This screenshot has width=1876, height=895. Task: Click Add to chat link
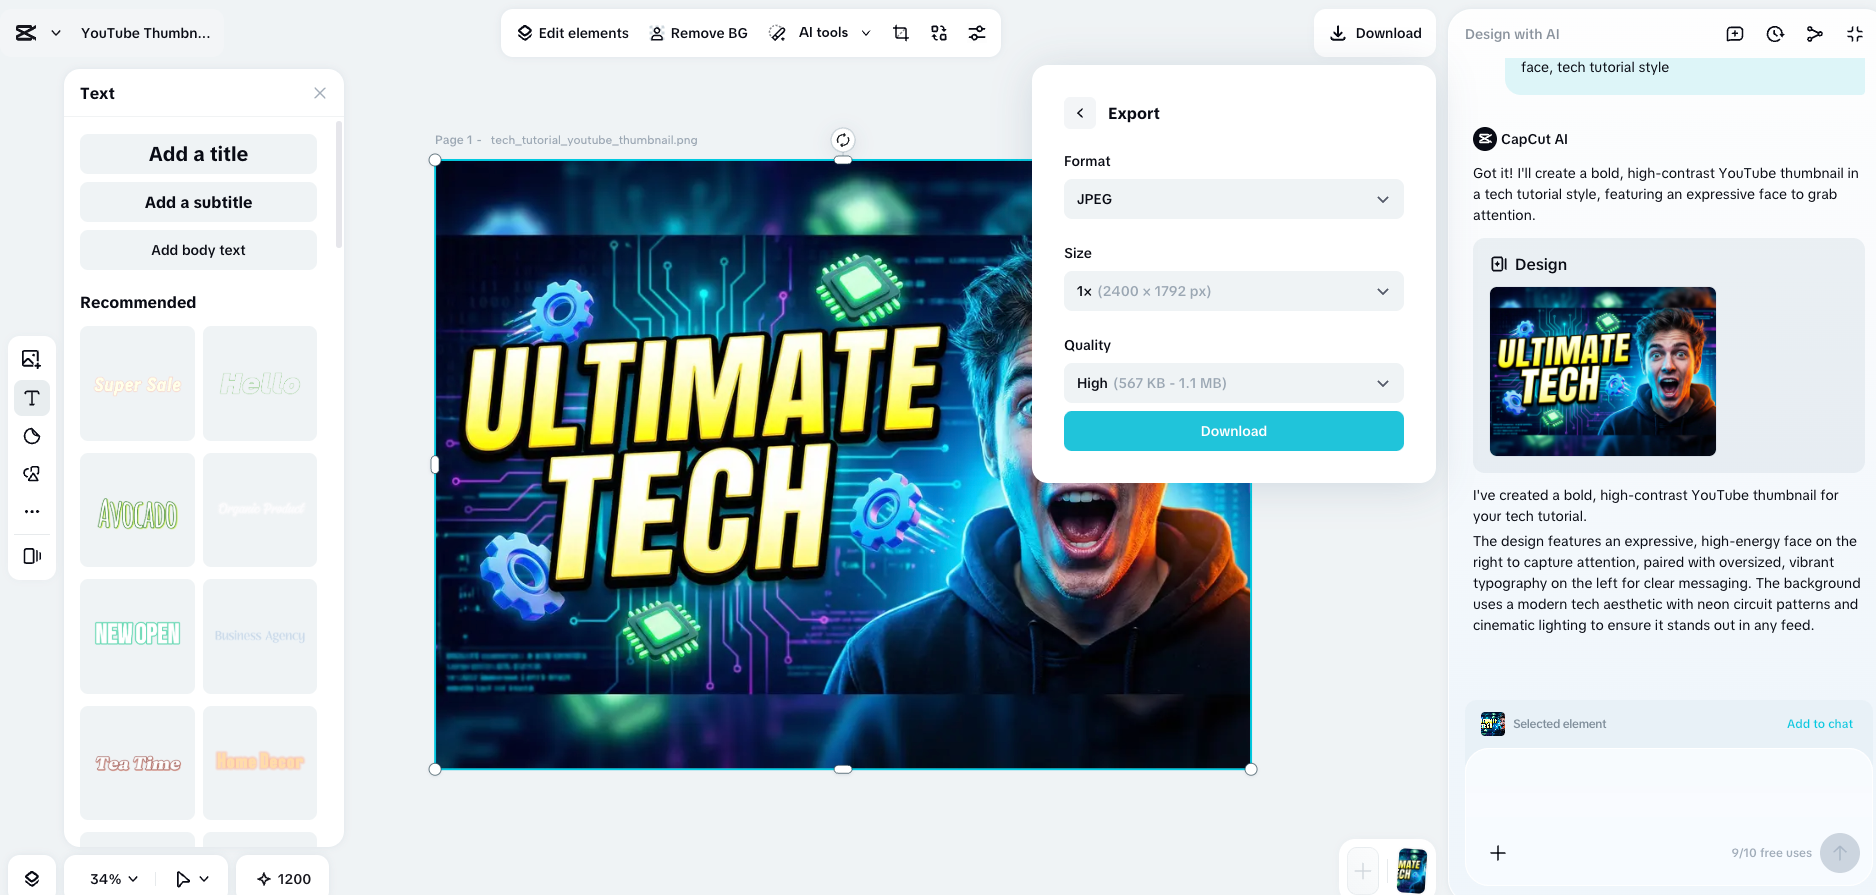point(1820,724)
